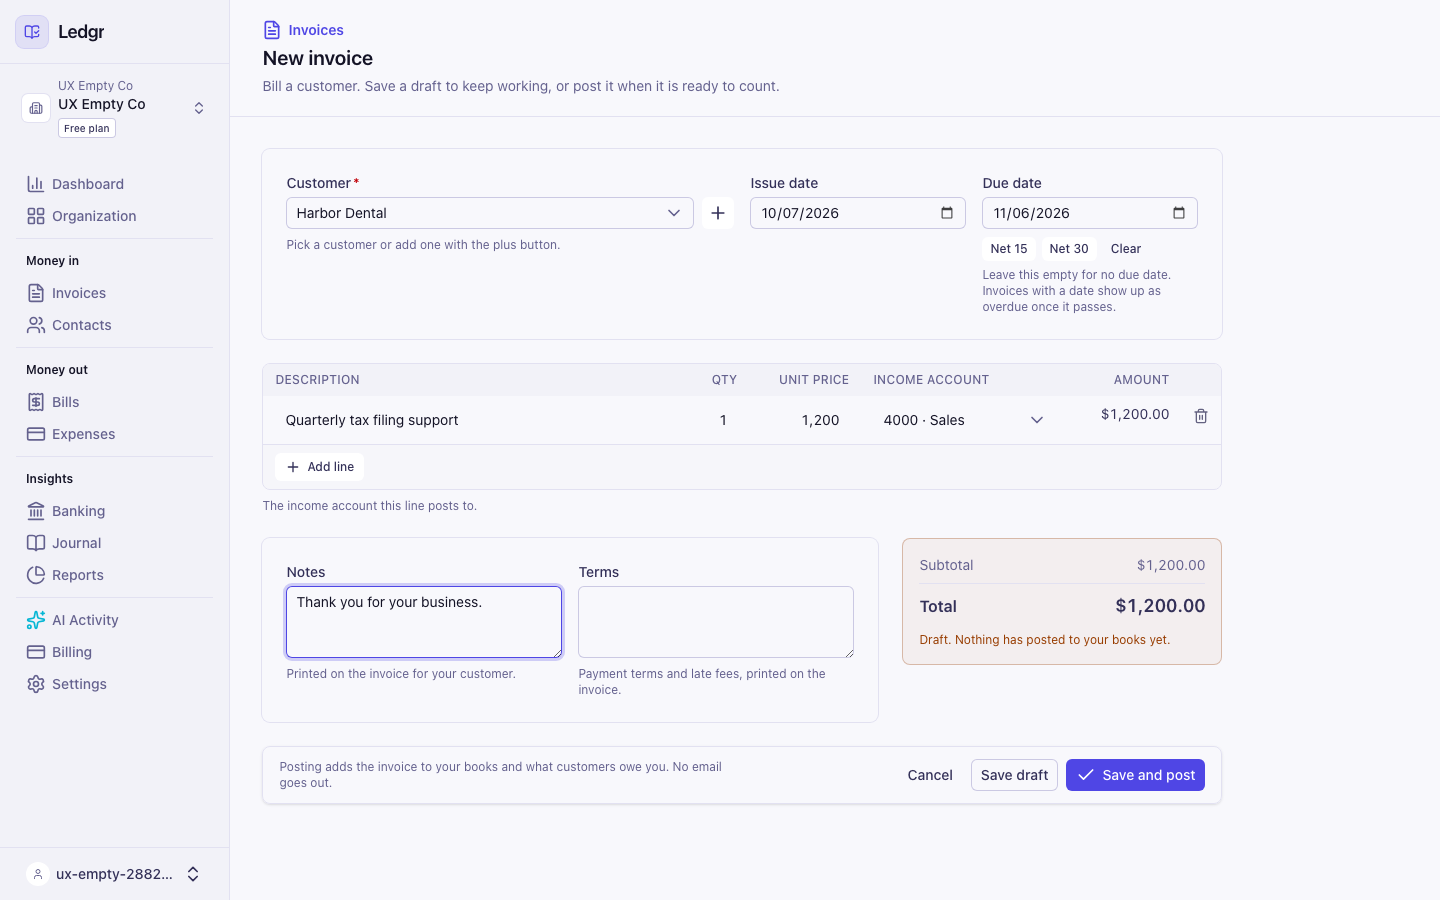Click the Reports pie chart icon

pyautogui.click(x=36, y=575)
